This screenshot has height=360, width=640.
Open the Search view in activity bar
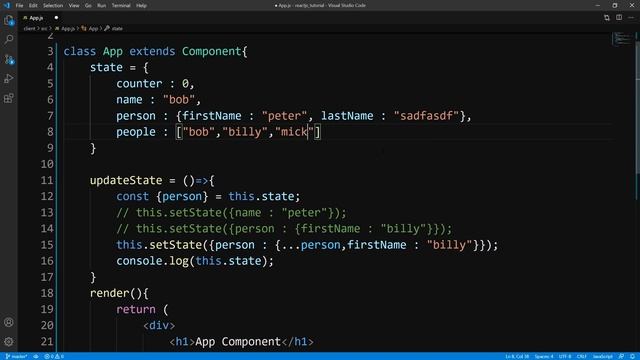pyautogui.click(x=9, y=40)
